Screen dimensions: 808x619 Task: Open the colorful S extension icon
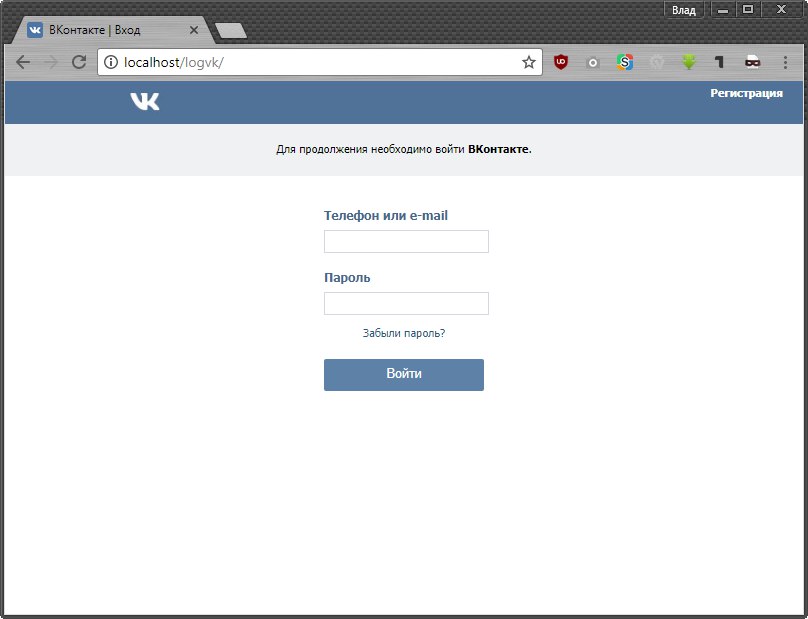(625, 62)
